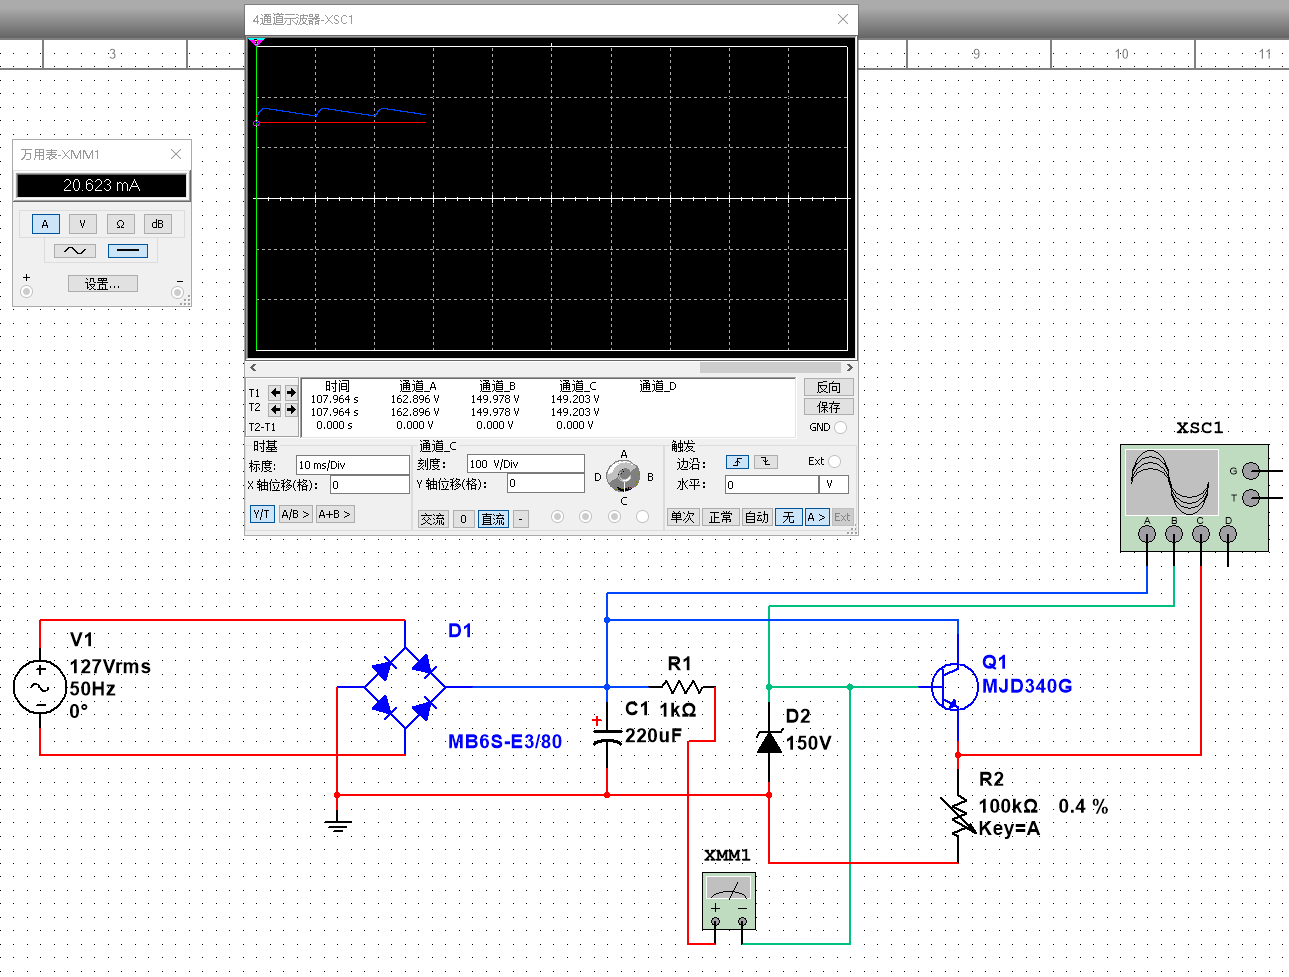Click the oscilloscope horizontal scrollbar thumb
The image size is (1289, 977).
(x=771, y=368)
